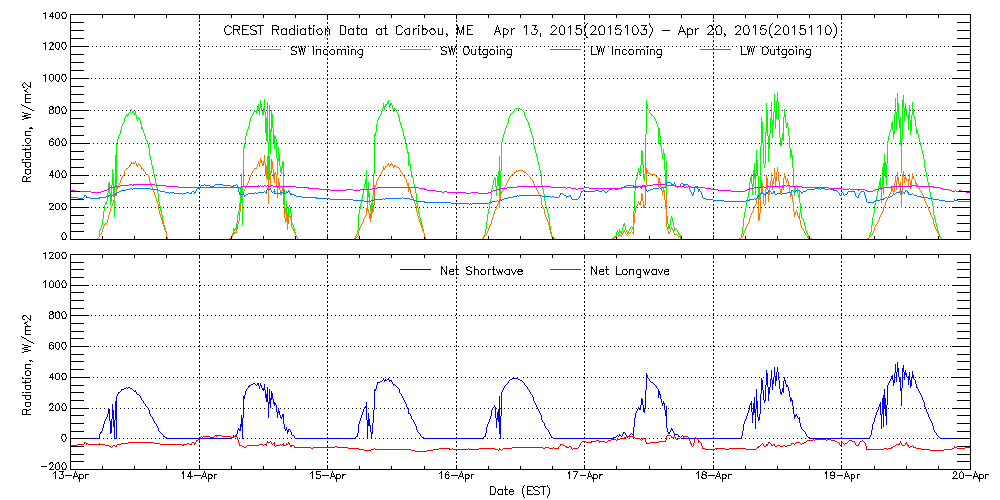1000x500 pixels.
Task: Click the upper chart's Radiation W/m^2 axis title
Action: tap(28, 127)
